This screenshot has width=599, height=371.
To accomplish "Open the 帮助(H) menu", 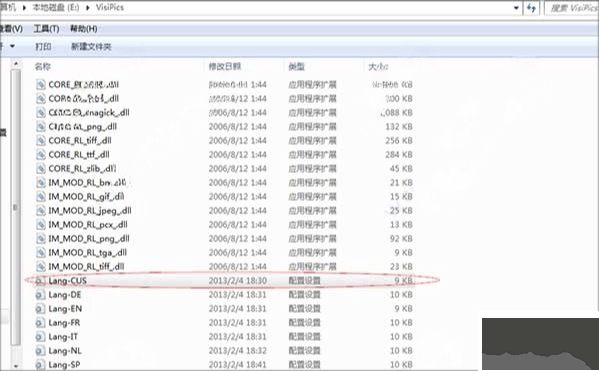I will (x=83, y=29).
